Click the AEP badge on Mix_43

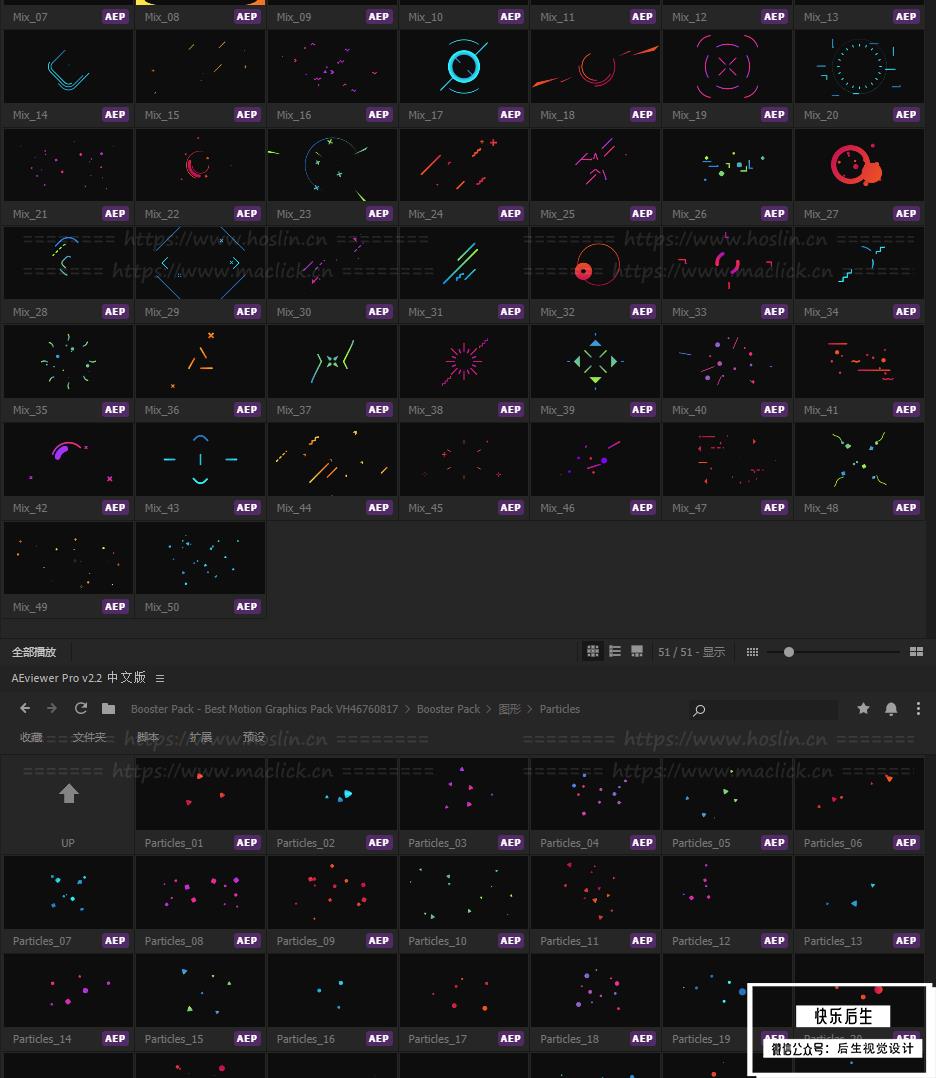click(x=247, y=508)
